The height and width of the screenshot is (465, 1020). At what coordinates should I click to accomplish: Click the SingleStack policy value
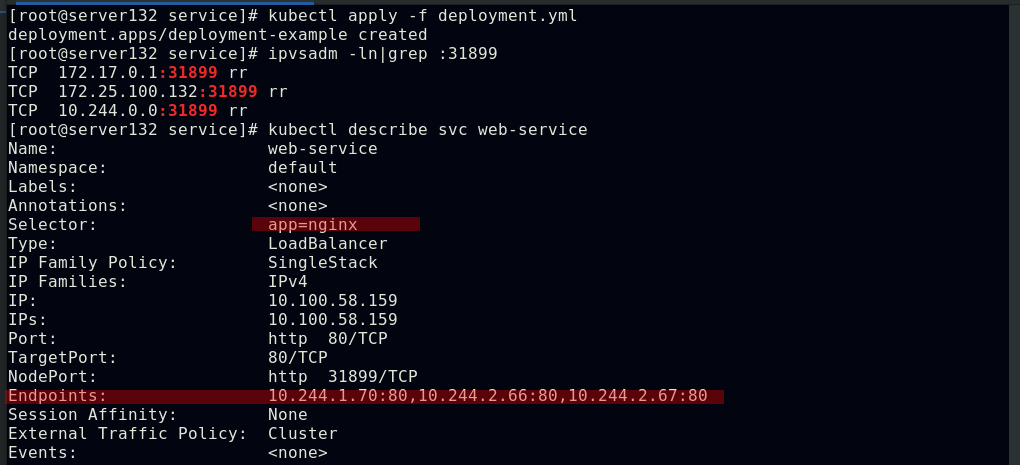coord(322,263)
